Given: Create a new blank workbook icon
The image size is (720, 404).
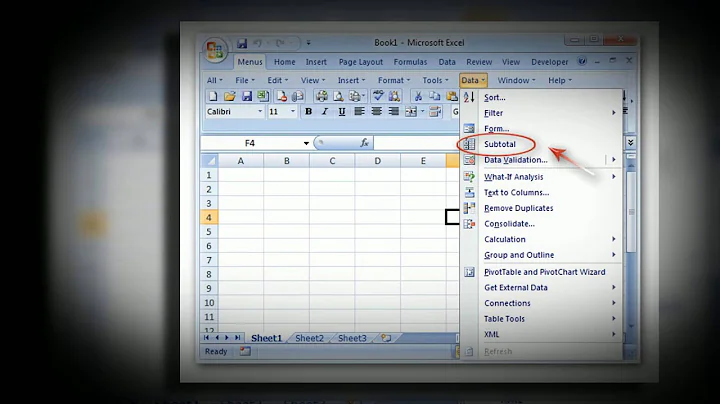Looking at the screenshot, I should coord(213,96).
